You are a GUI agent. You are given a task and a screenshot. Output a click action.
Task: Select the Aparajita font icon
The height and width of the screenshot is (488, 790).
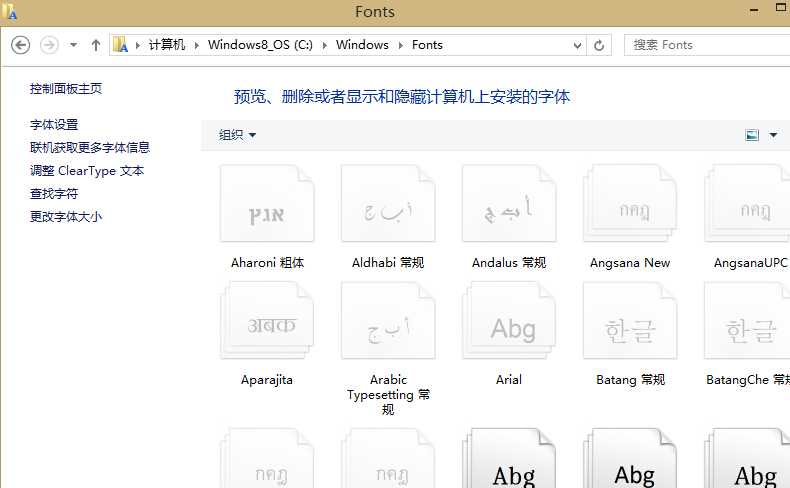point(267,320)
